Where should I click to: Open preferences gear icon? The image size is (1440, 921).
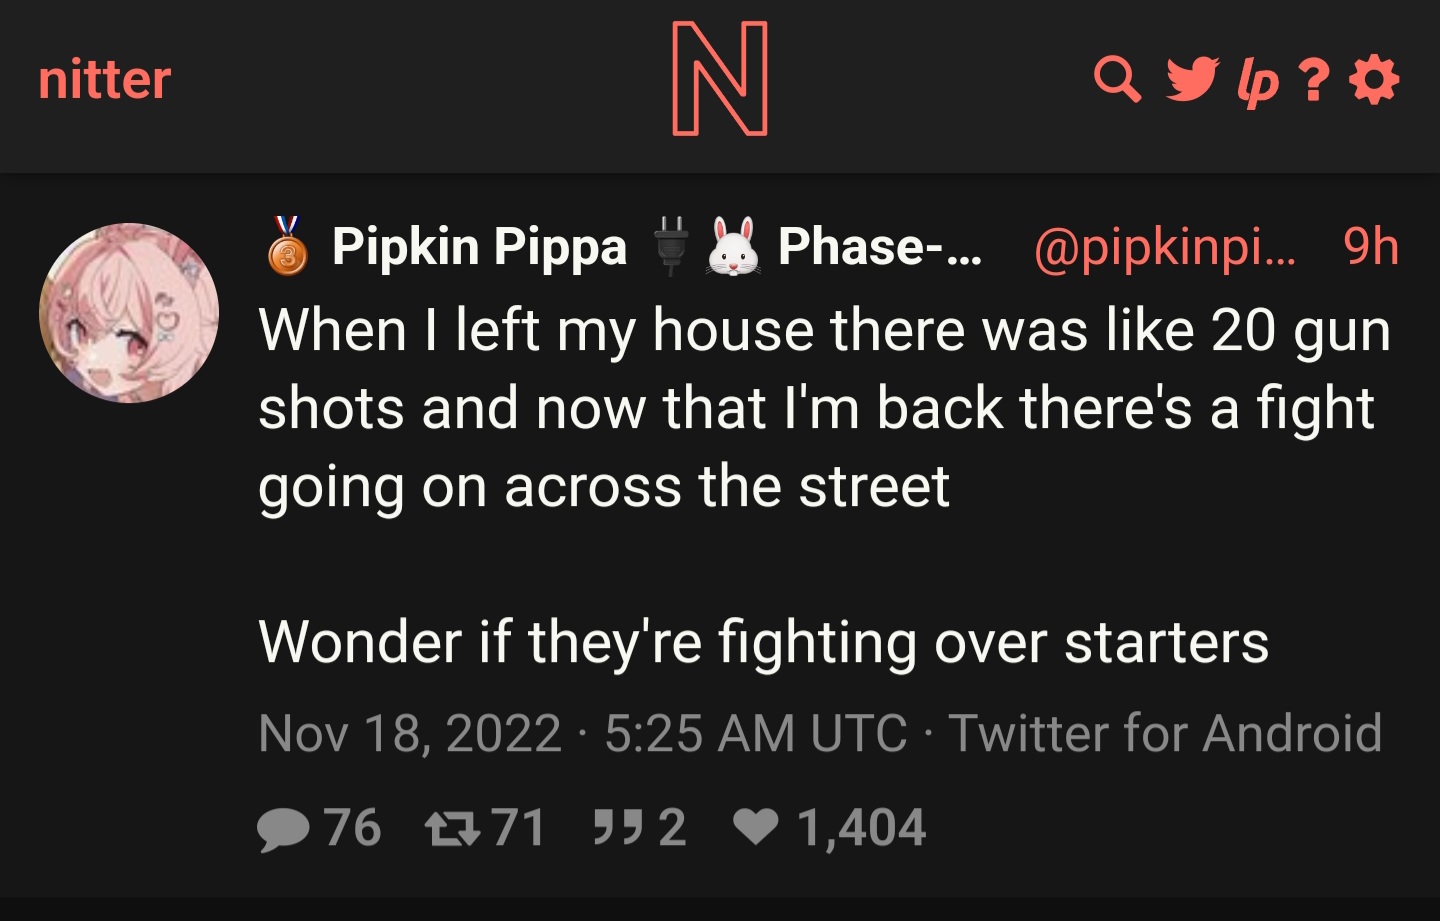pyautogui.click(x=1374, y=80)
